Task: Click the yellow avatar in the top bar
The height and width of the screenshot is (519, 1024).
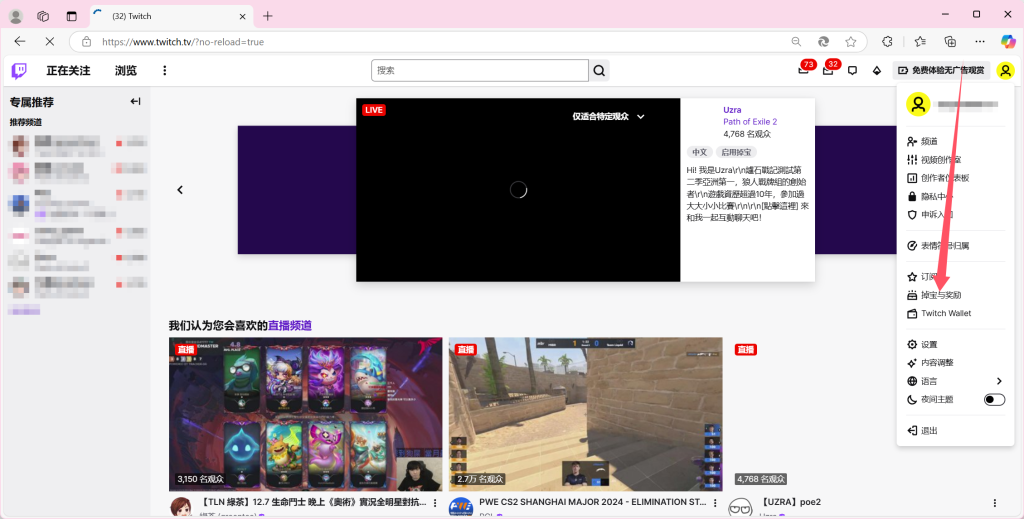Action: [x=1006, y=71]
